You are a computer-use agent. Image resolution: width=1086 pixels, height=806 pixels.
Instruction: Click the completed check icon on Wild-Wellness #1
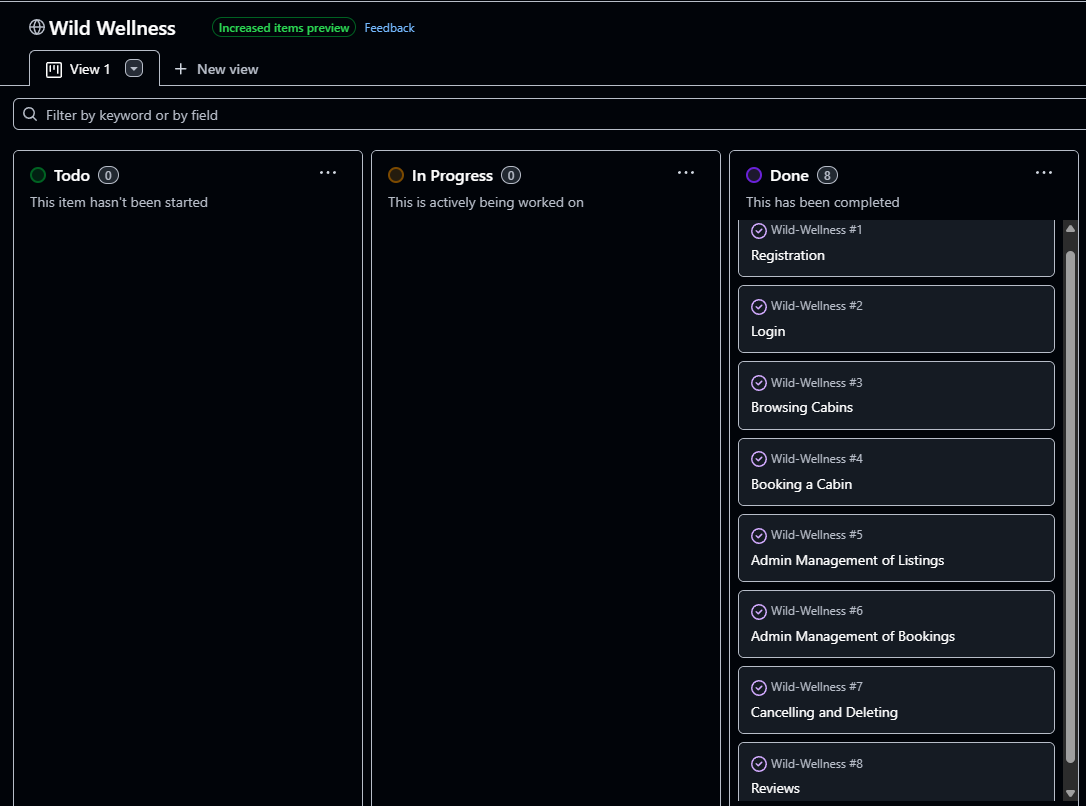click(759, 231)
